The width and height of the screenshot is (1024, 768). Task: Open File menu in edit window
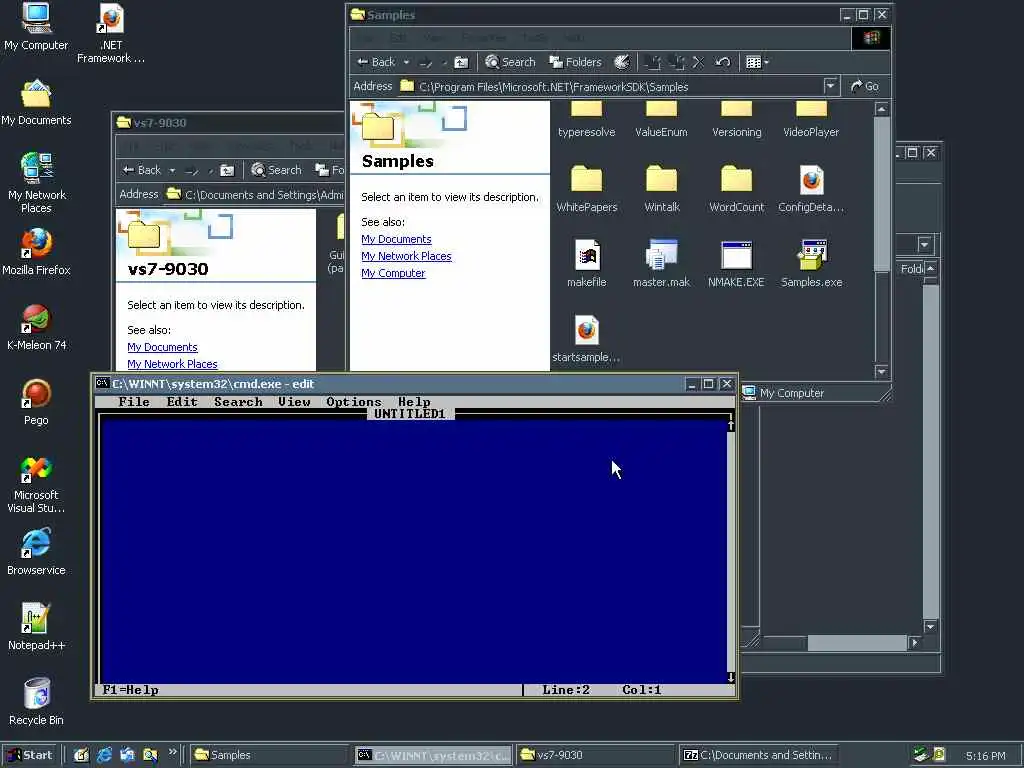click(x=134, y=402)
